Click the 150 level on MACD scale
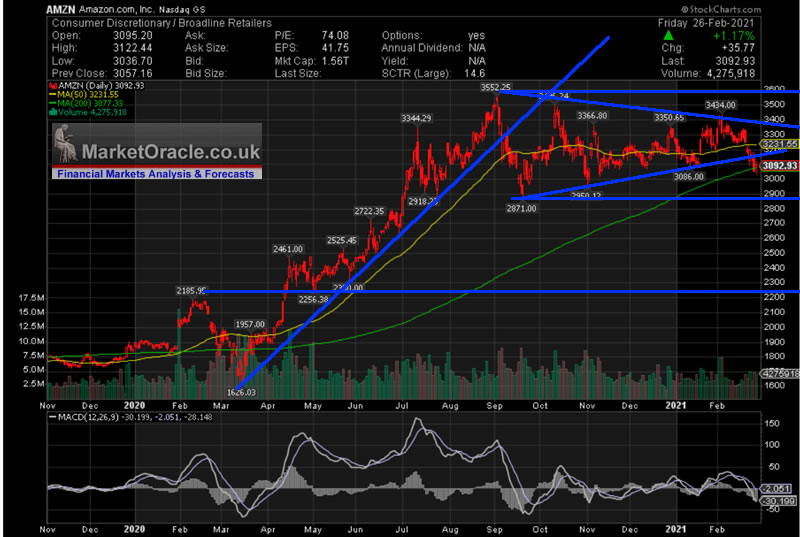Image resolution: width=800 pixels, height=537 pixels. (x=772, y=423)
